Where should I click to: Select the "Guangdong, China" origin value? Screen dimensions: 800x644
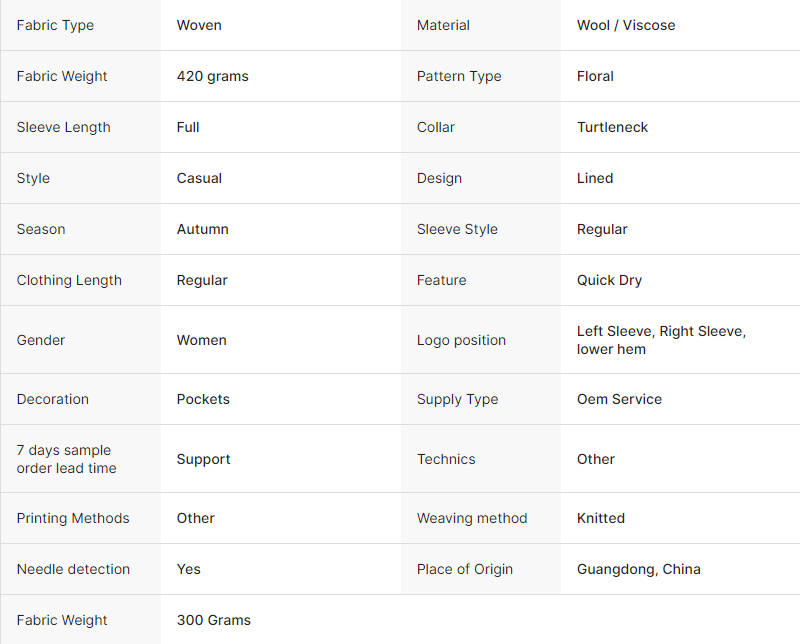638,569
